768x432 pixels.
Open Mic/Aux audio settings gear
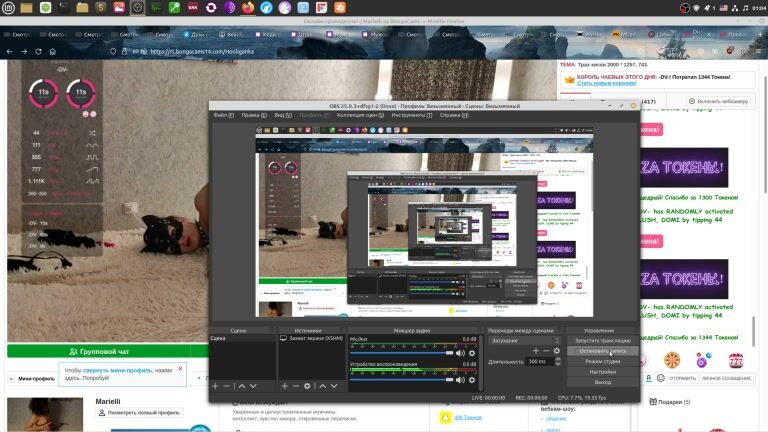click(x=472, y=353)
